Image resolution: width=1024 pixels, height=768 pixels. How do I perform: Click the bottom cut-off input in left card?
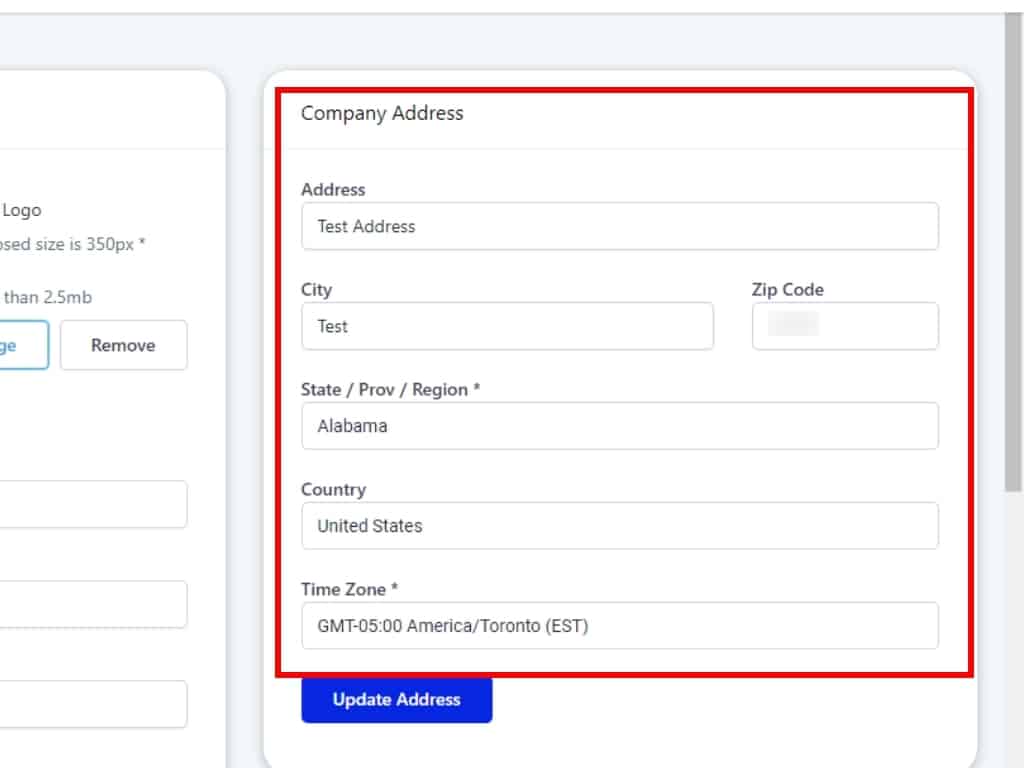tap(93, 704)
